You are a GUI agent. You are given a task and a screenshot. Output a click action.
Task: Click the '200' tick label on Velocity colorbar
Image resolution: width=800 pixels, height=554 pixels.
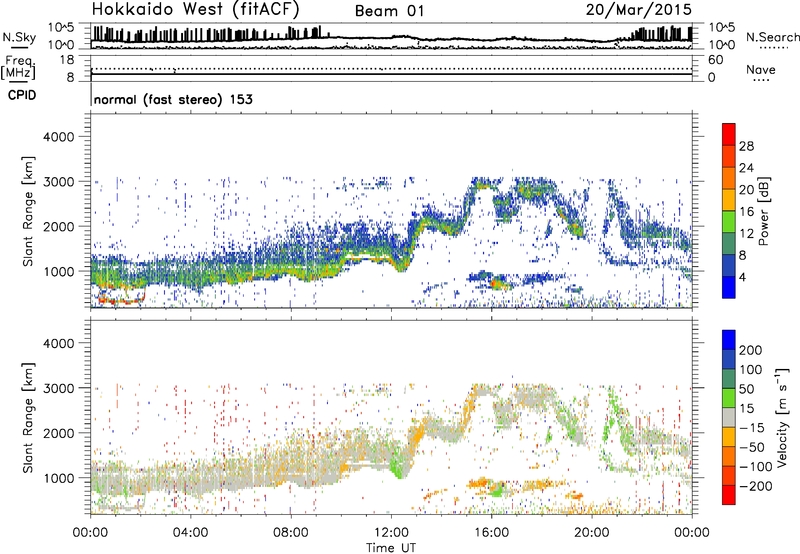(x=751, y=350)
